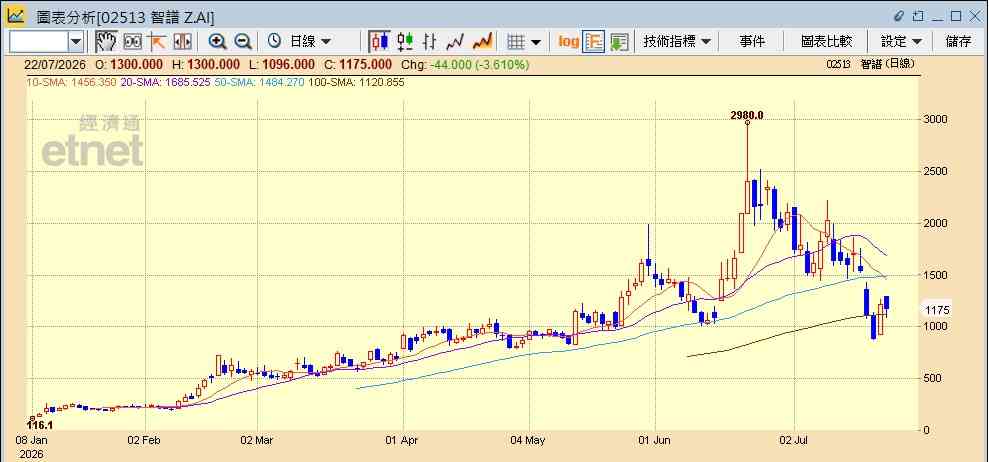Zoom out of the chart
Viewport: 989px width, 462px height.
click(x=243, y=42)
